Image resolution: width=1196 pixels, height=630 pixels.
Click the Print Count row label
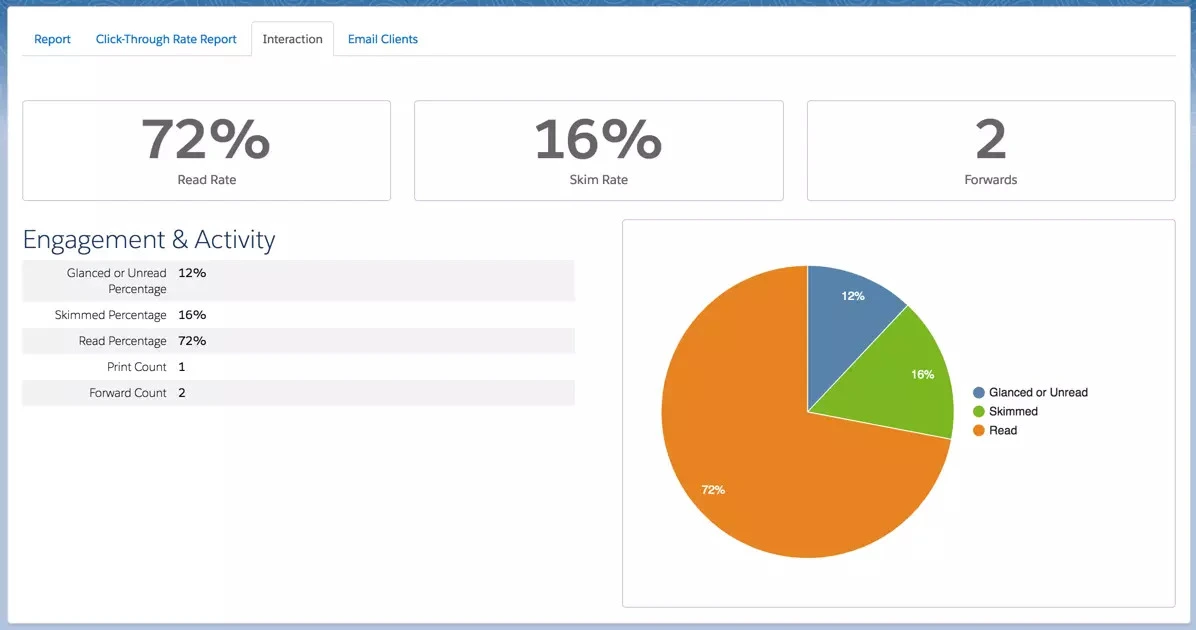coord(136,367)
